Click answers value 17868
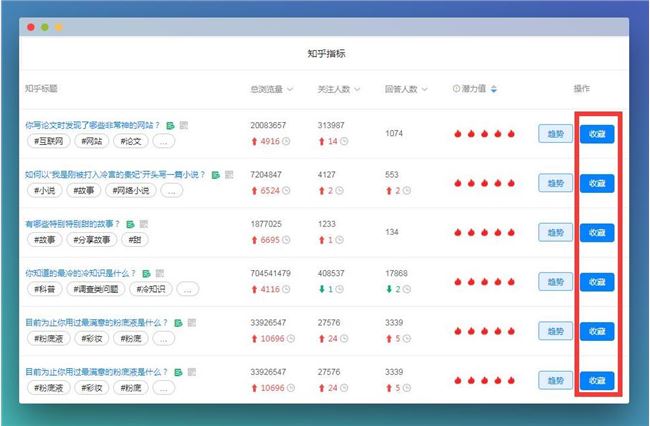This screenshot has height=426, width=650. 396,274
